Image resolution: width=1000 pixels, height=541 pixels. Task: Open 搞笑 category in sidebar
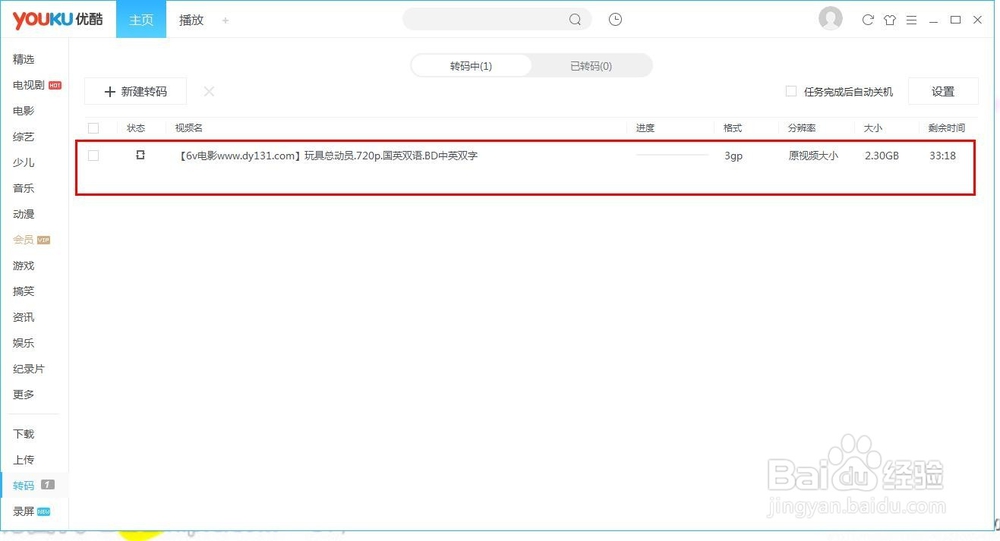[24, 292]
